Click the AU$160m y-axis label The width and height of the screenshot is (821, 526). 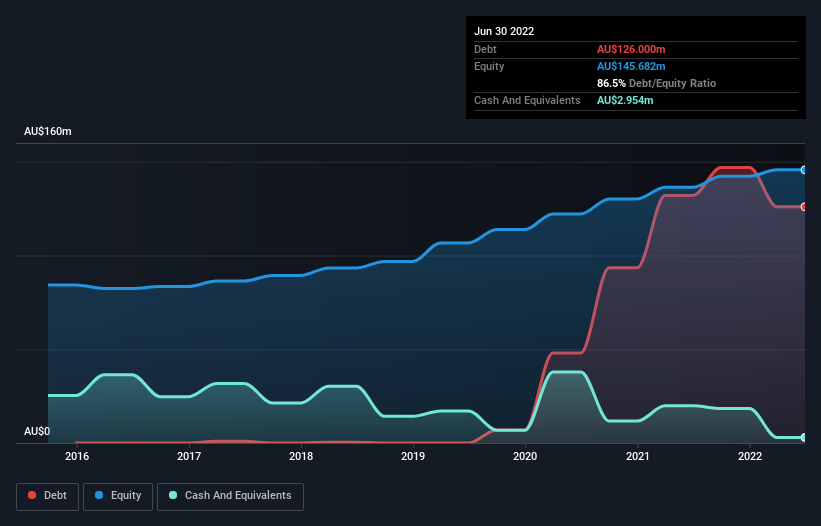point(48,131)
